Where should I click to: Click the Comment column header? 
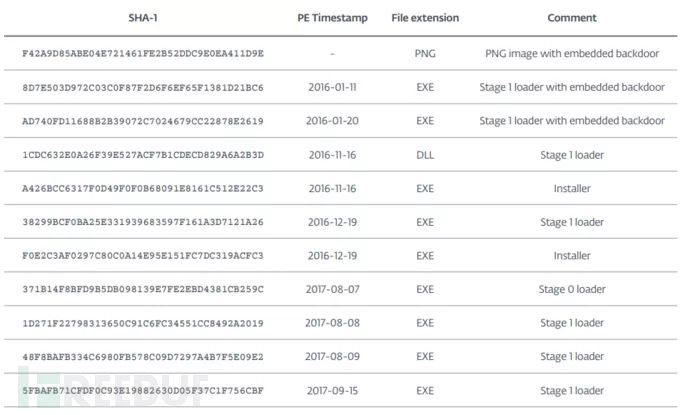tap(571, 17)
